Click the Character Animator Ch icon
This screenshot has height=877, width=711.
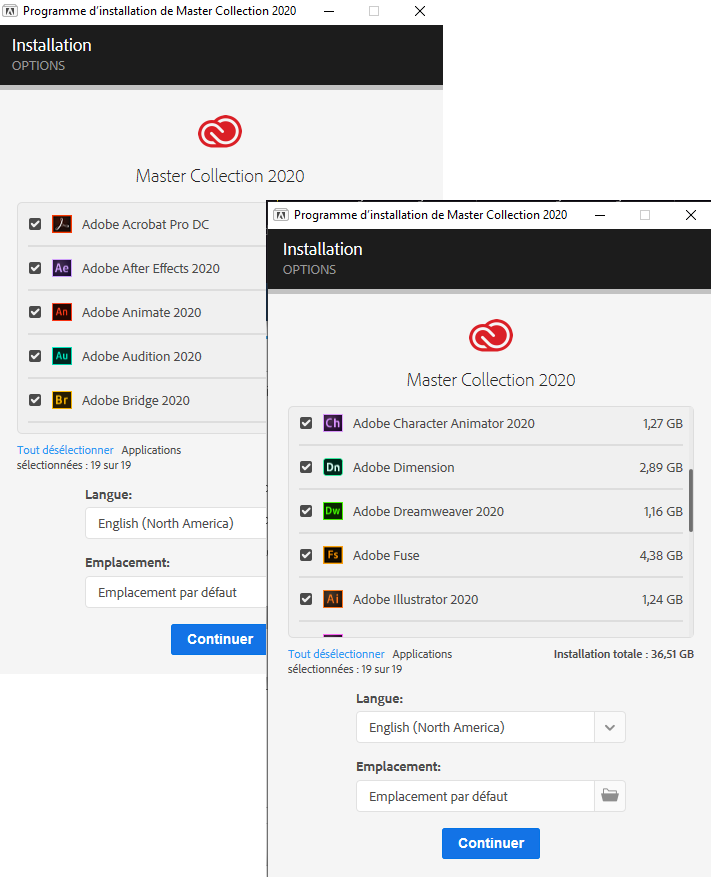tap(333, 423)
